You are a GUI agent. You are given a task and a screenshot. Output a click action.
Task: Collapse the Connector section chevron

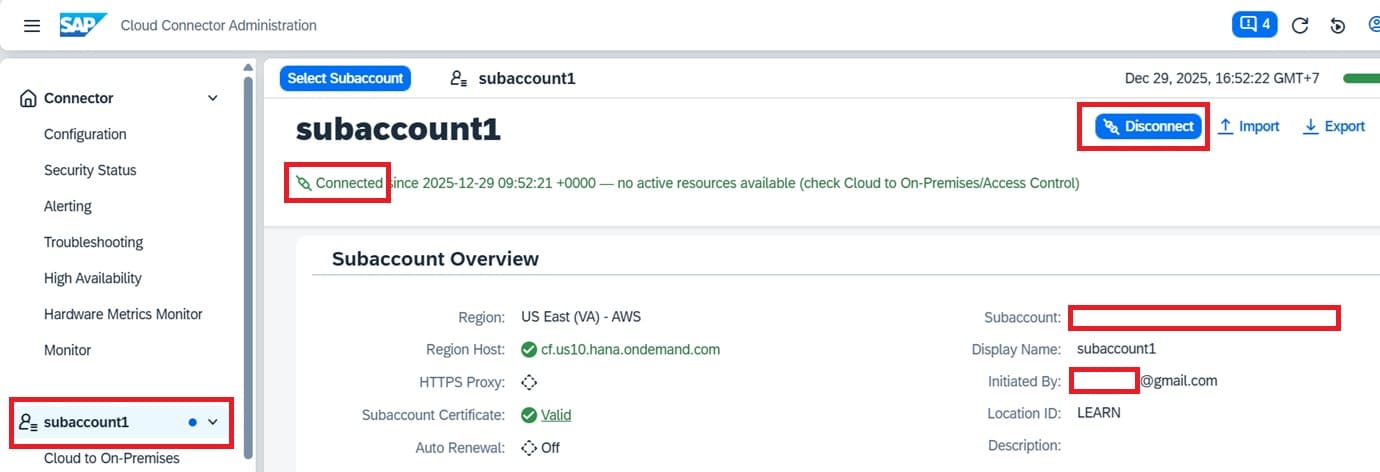(212, 98)
